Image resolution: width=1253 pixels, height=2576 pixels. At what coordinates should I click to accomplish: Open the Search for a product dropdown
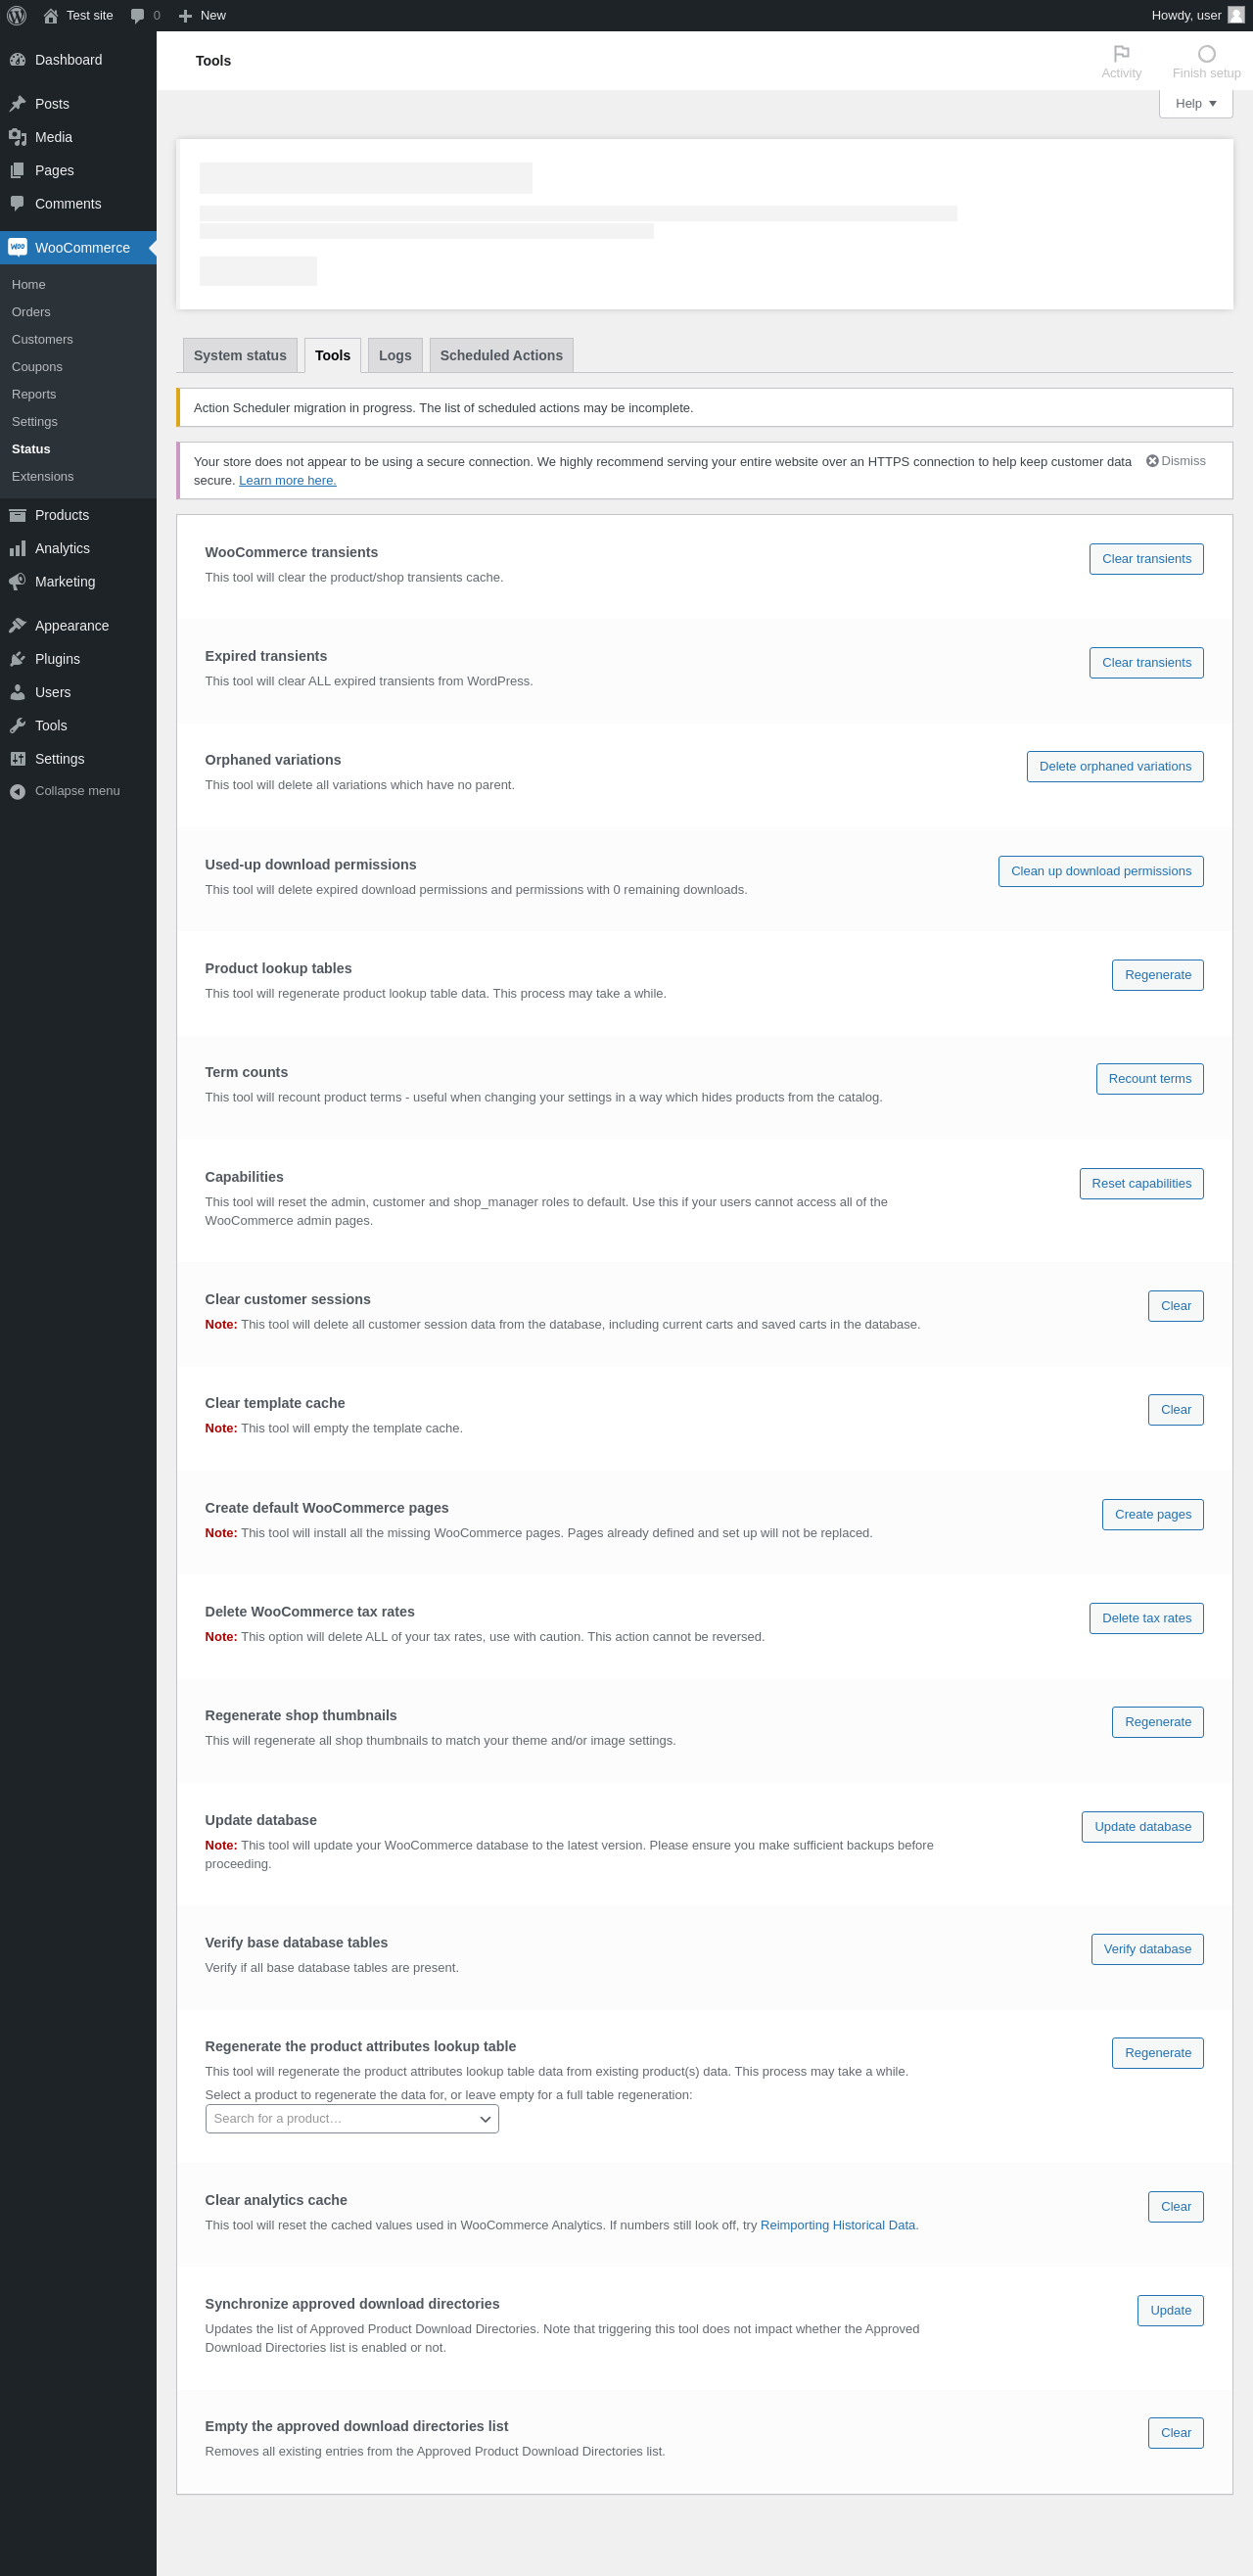[x=352, y=2118]
